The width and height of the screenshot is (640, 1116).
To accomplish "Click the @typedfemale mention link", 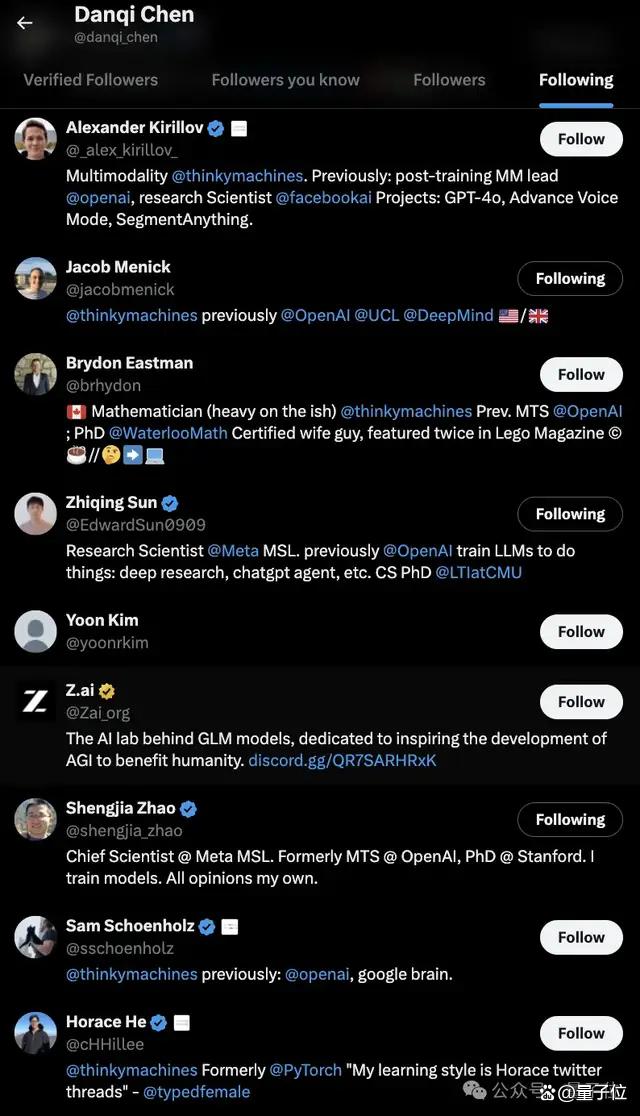I will (196, 1092).
